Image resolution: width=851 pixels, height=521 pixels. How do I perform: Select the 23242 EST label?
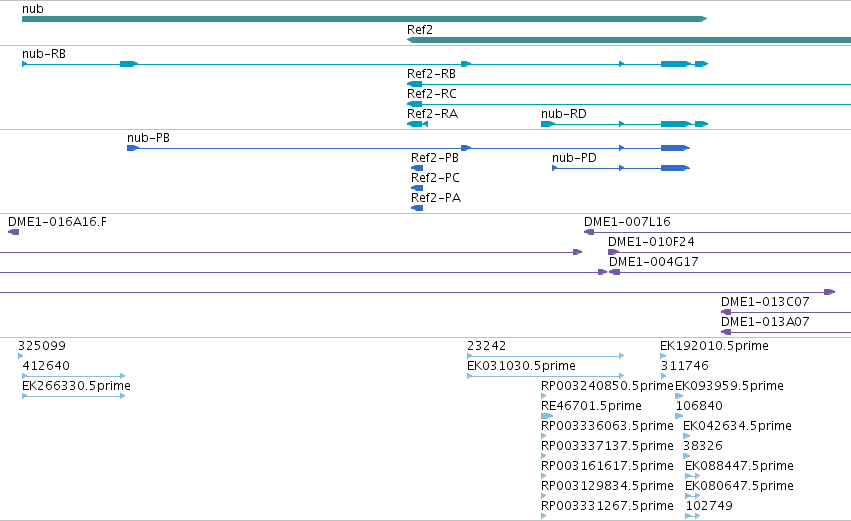[486, 346]
